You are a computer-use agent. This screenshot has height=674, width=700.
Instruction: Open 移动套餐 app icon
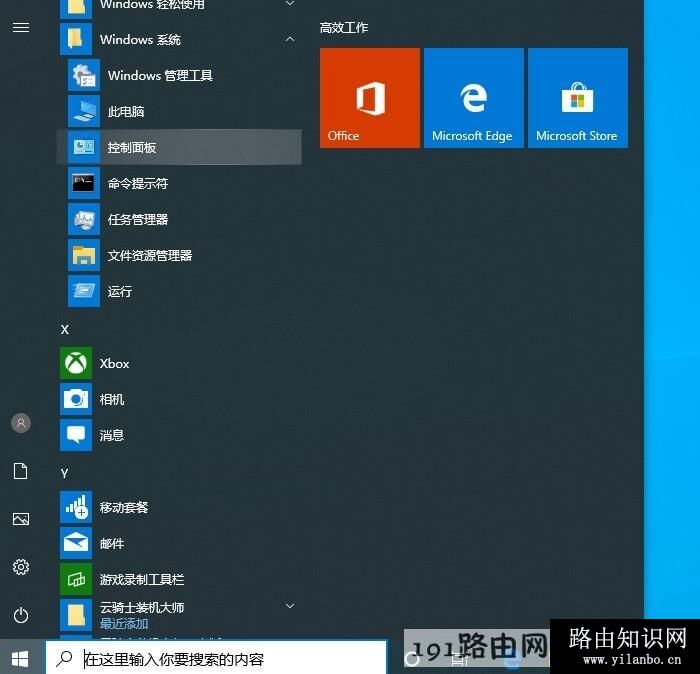[76, 507]
